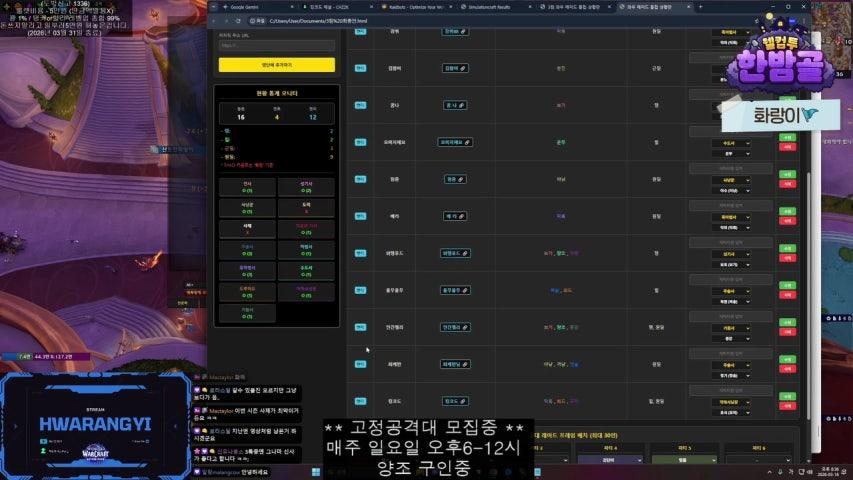
Task: Click the blue badge in the 메라 row
Action: (x=360, y=216)
